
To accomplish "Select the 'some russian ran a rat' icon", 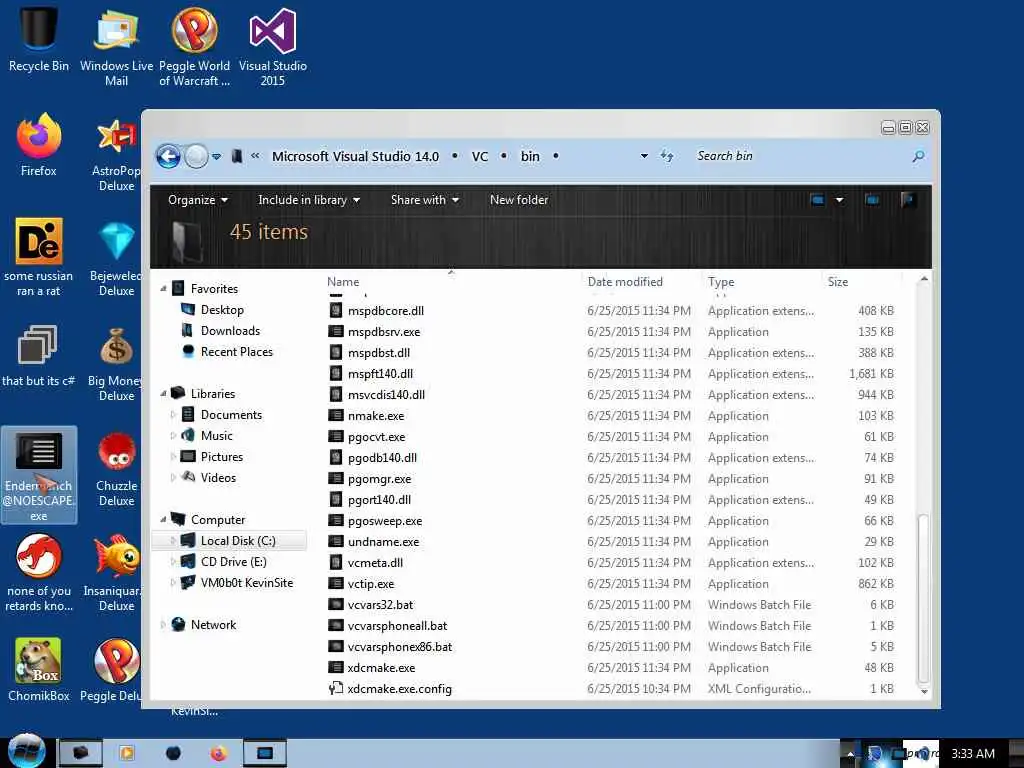I will coord(39,257).
